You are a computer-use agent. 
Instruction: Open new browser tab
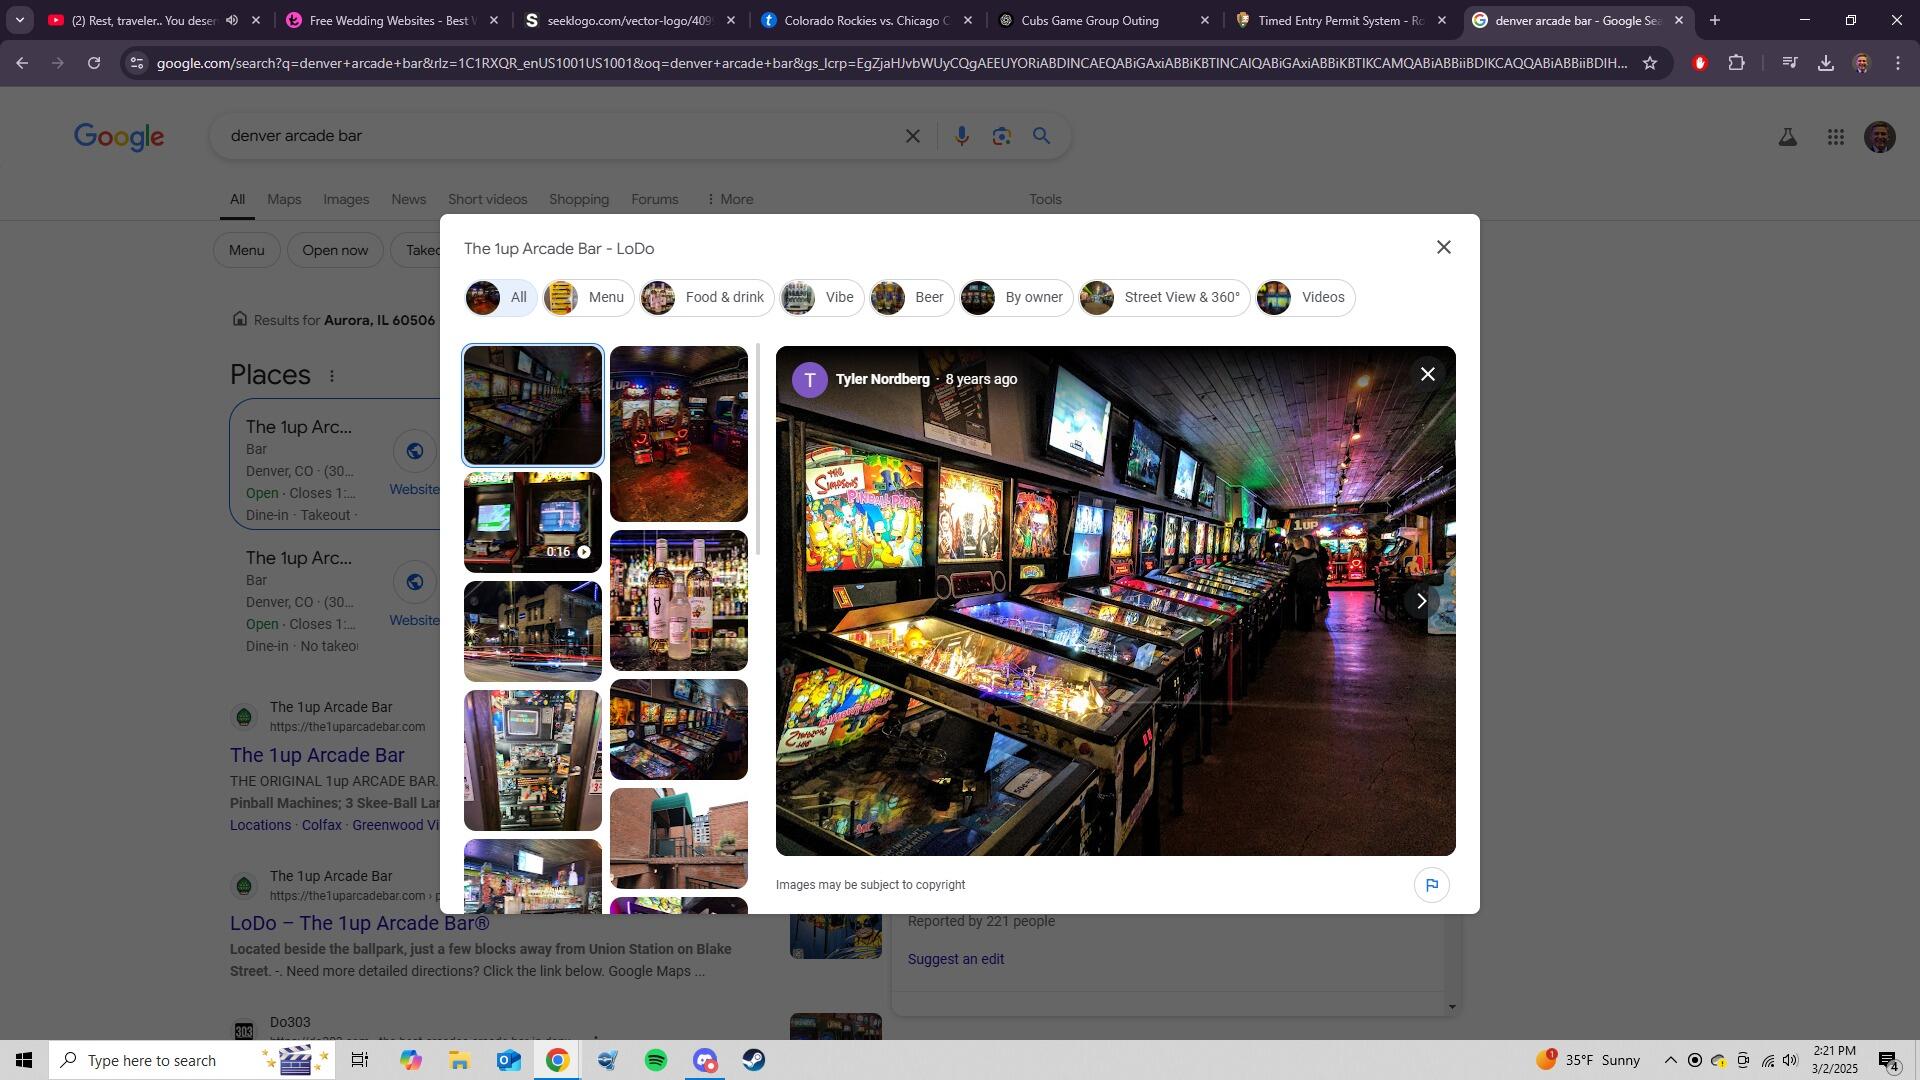point(1714,20)
